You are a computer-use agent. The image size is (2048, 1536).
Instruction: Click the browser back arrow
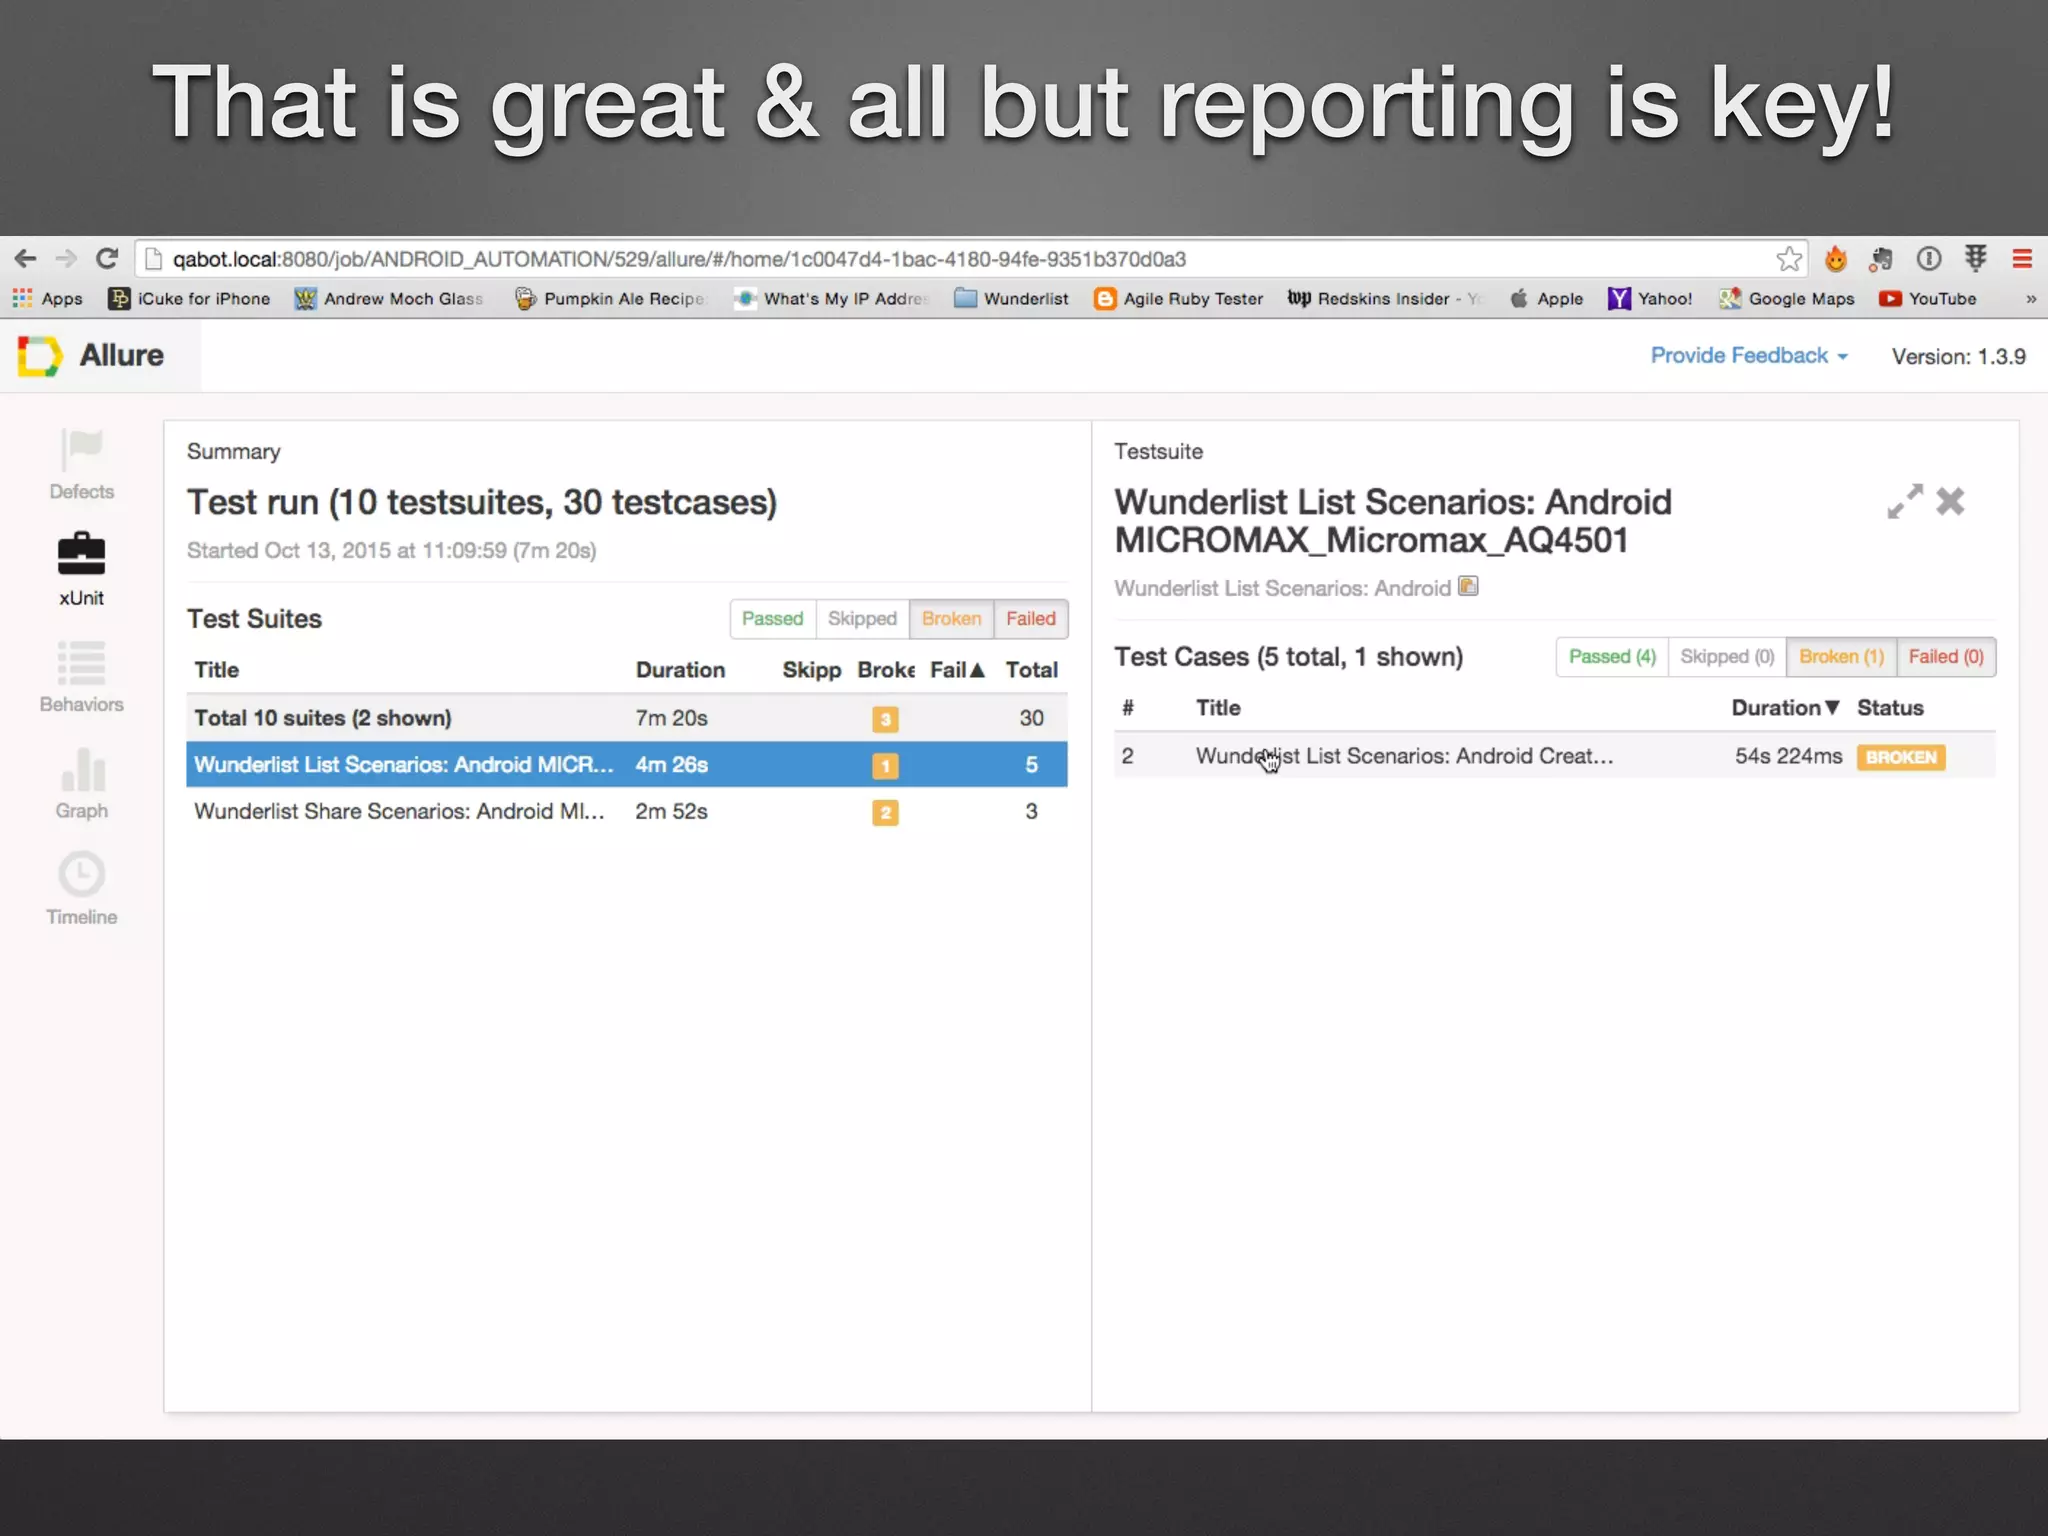tap(25, 259)
